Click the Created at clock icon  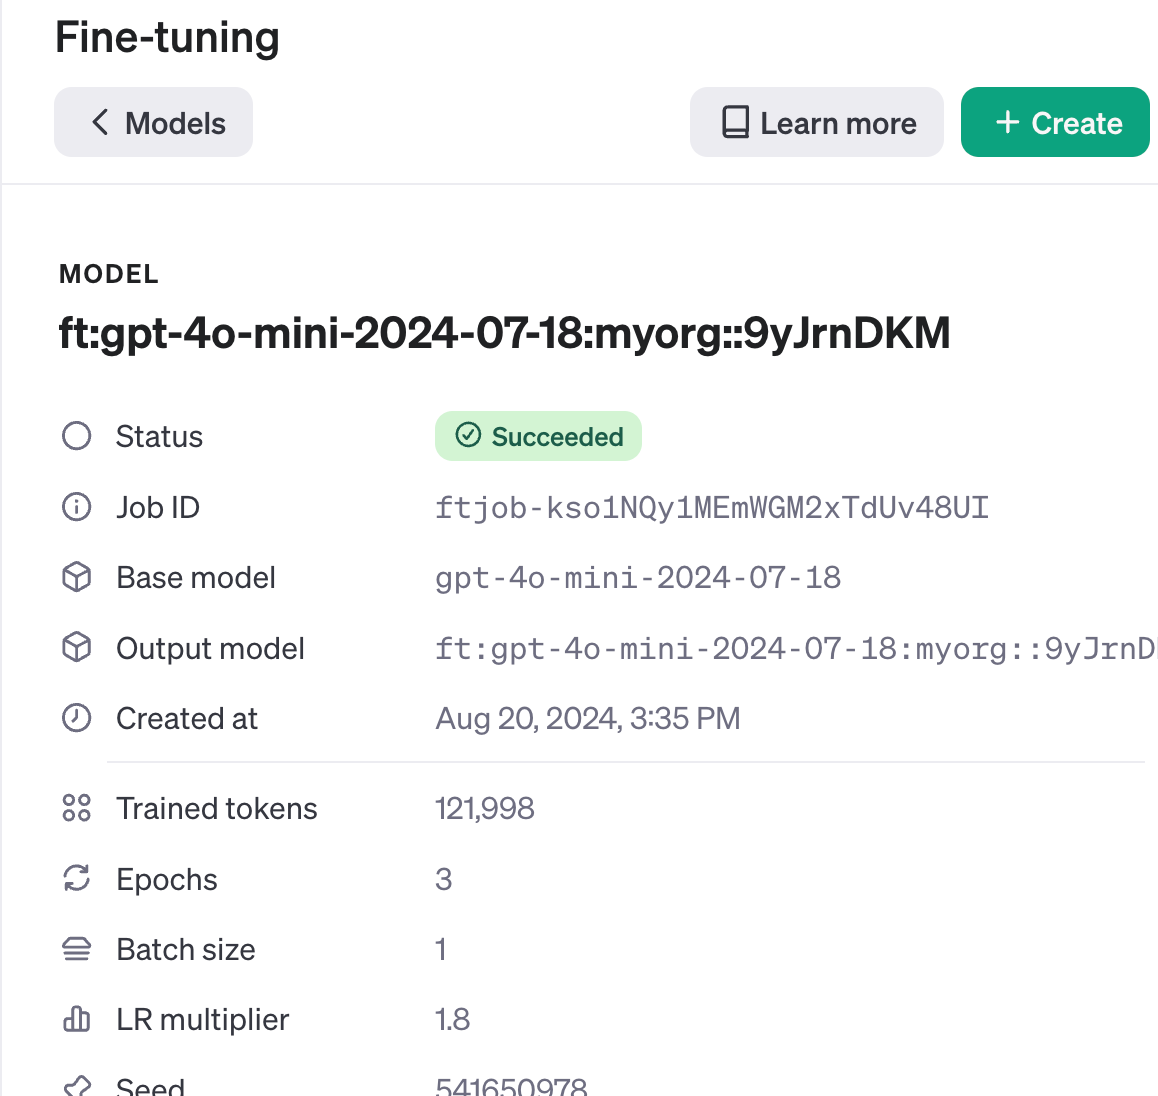[x=77, y=718]
